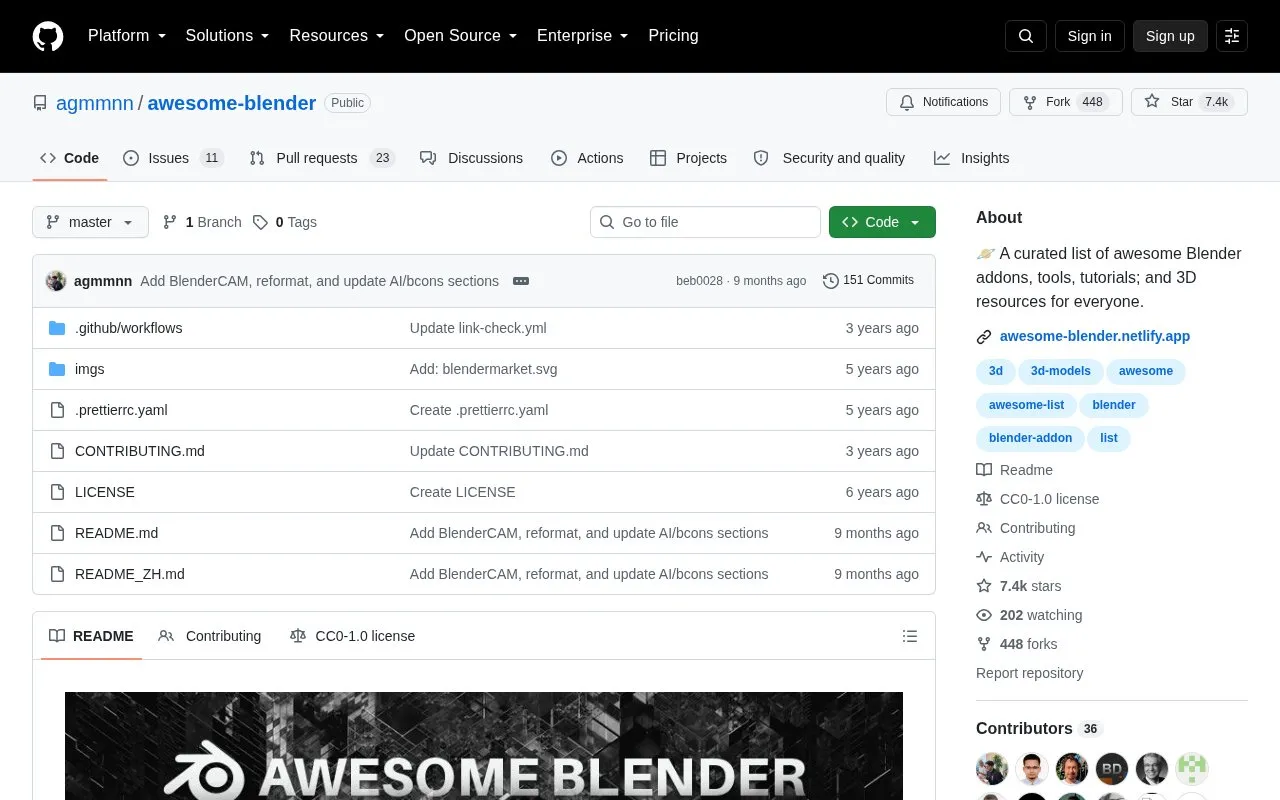Viewport: 1280px width, 800px height.
Task: Open the Pull requests tab
Action: [x=322, y=158]
